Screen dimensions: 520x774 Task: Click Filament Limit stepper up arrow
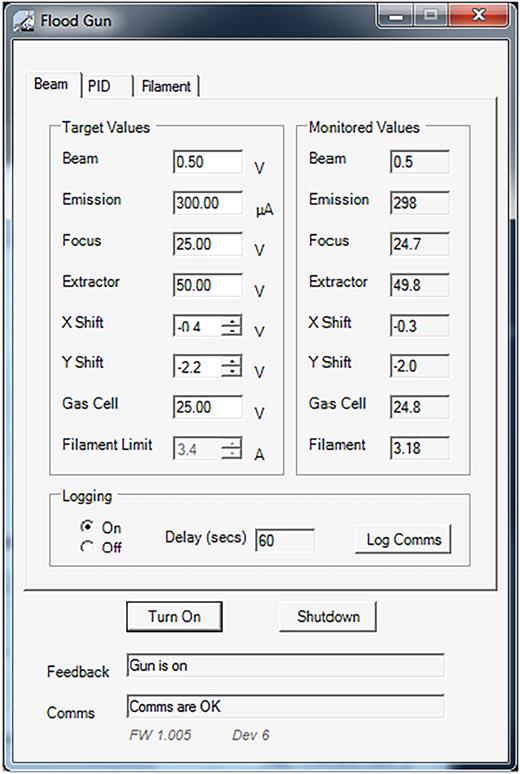[x=231, y=443]
